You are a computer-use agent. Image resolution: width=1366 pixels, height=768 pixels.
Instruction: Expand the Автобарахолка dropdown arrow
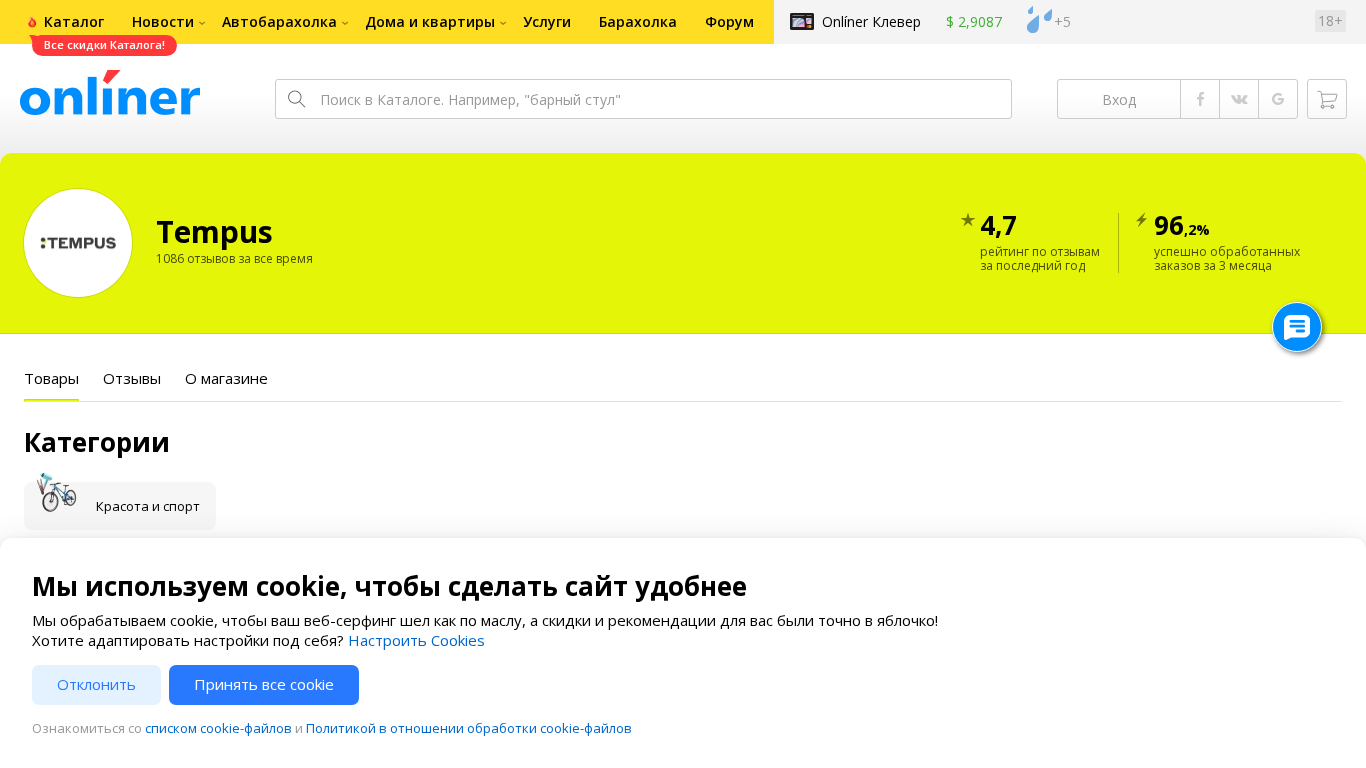(345, 23)
